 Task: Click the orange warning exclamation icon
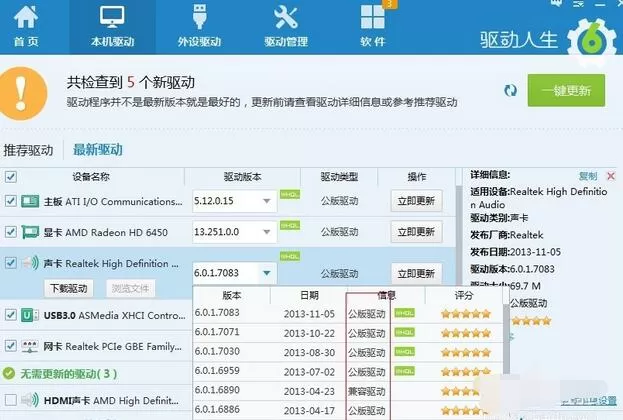[x=23, y=93]
